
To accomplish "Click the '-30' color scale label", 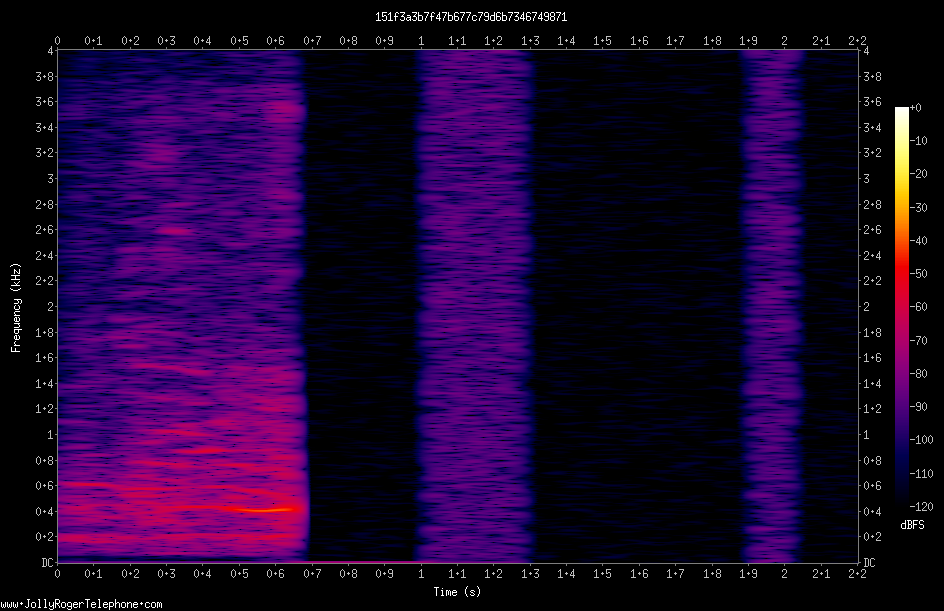I will coord(919,208).
